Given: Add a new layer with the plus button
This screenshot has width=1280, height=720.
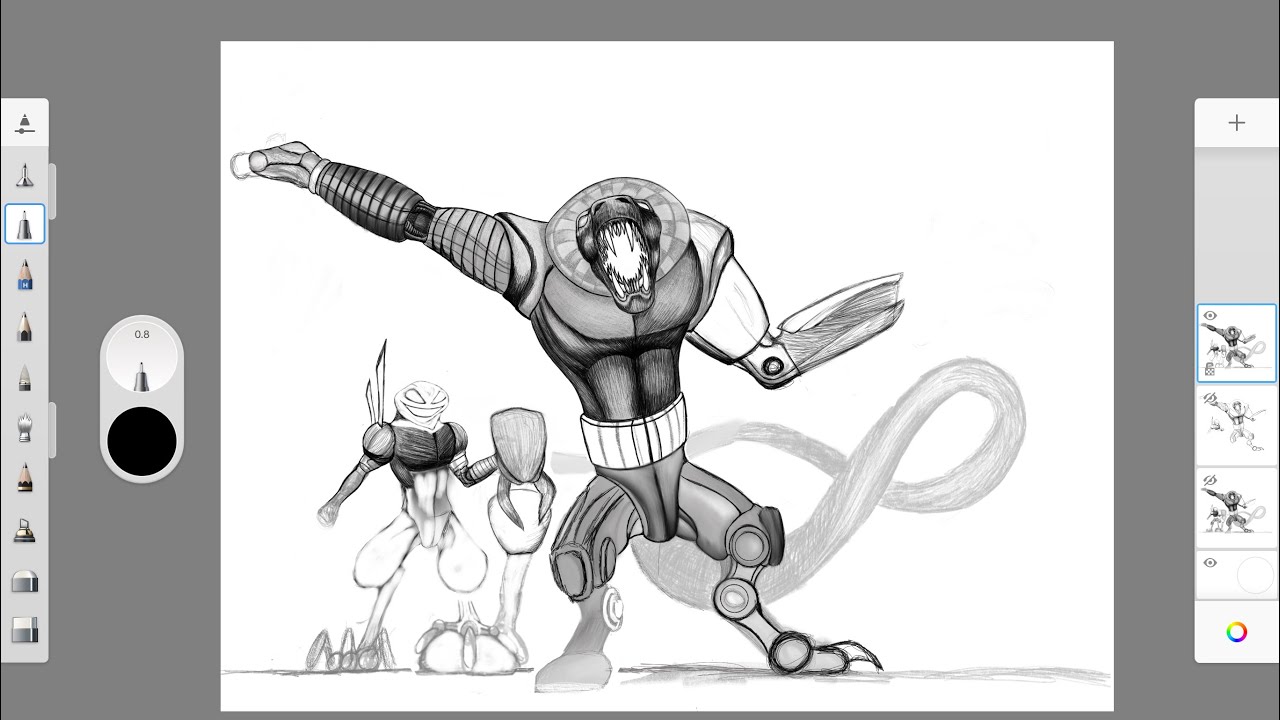Looking at the screenshot, I should click(1236, 122).
